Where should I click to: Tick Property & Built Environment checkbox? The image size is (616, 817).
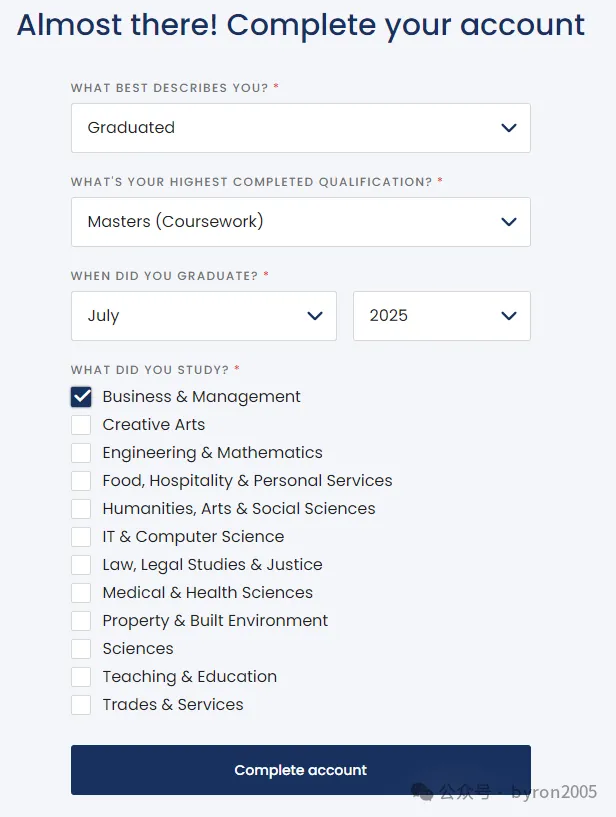point(81,621)
